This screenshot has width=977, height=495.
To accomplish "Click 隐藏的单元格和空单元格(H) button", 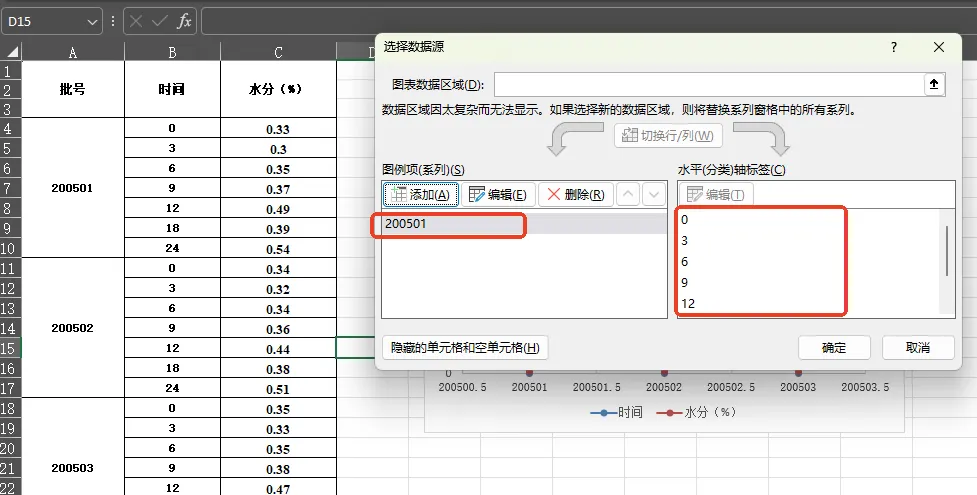I will pyautogui.click(x=465, y=347).
